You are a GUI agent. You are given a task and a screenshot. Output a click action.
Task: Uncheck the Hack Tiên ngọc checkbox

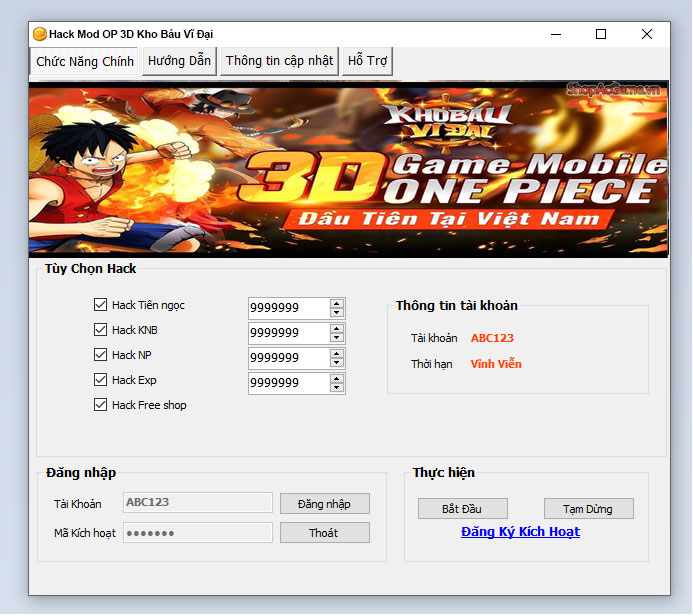[x=100, y=305]
